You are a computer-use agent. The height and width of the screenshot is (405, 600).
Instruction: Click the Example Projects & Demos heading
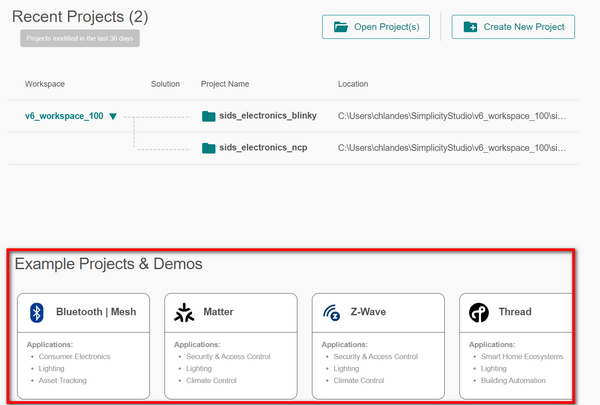(x=108, y=264)
